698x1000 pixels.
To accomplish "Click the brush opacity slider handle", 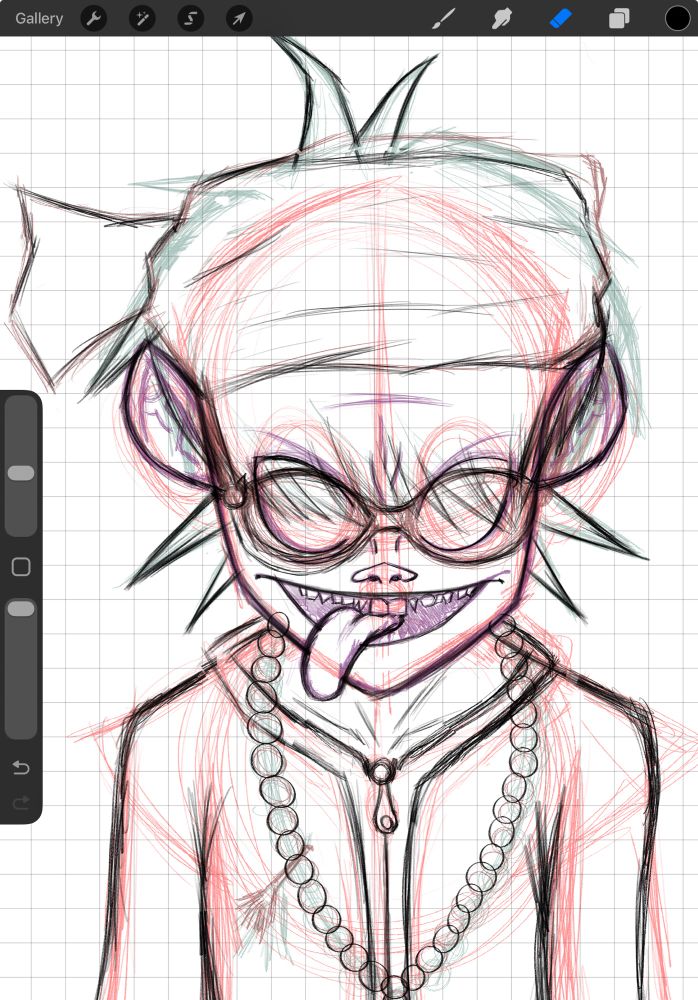I will pos(21,608).
